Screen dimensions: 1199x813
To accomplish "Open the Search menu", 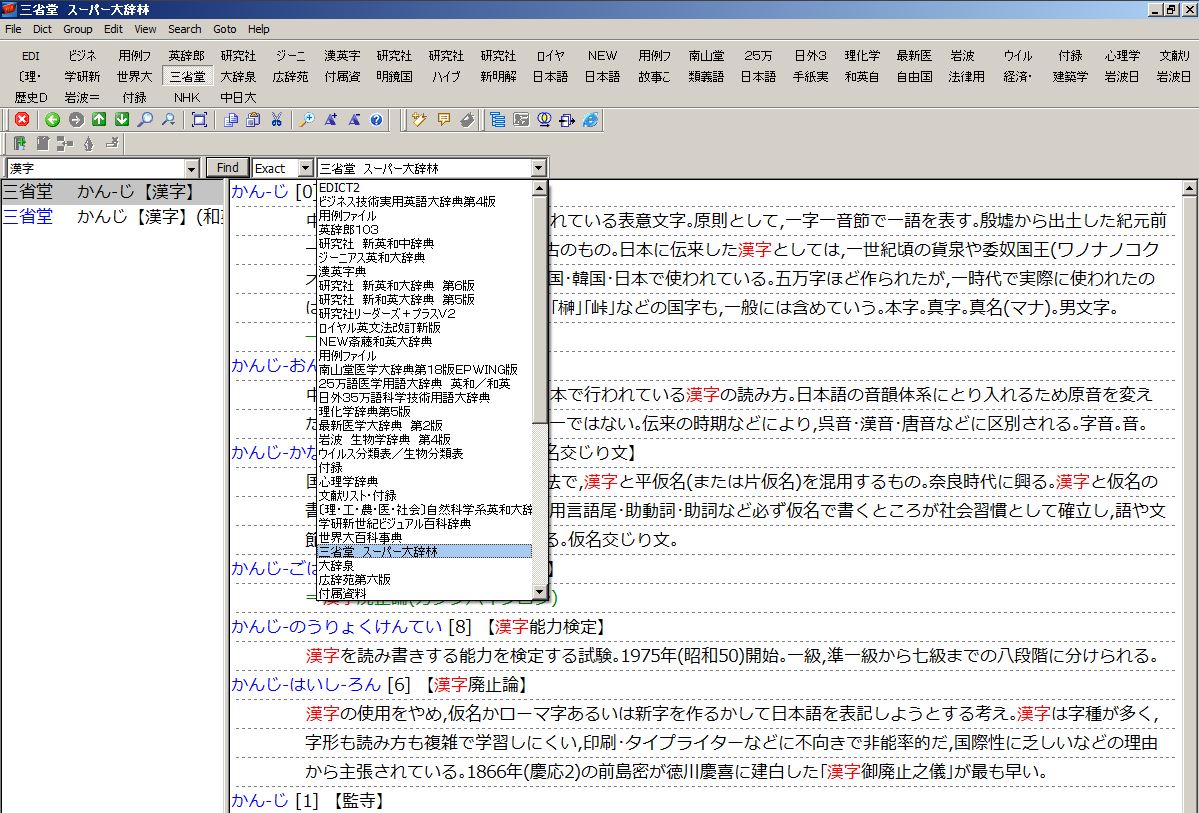I will tap(184, 29).
